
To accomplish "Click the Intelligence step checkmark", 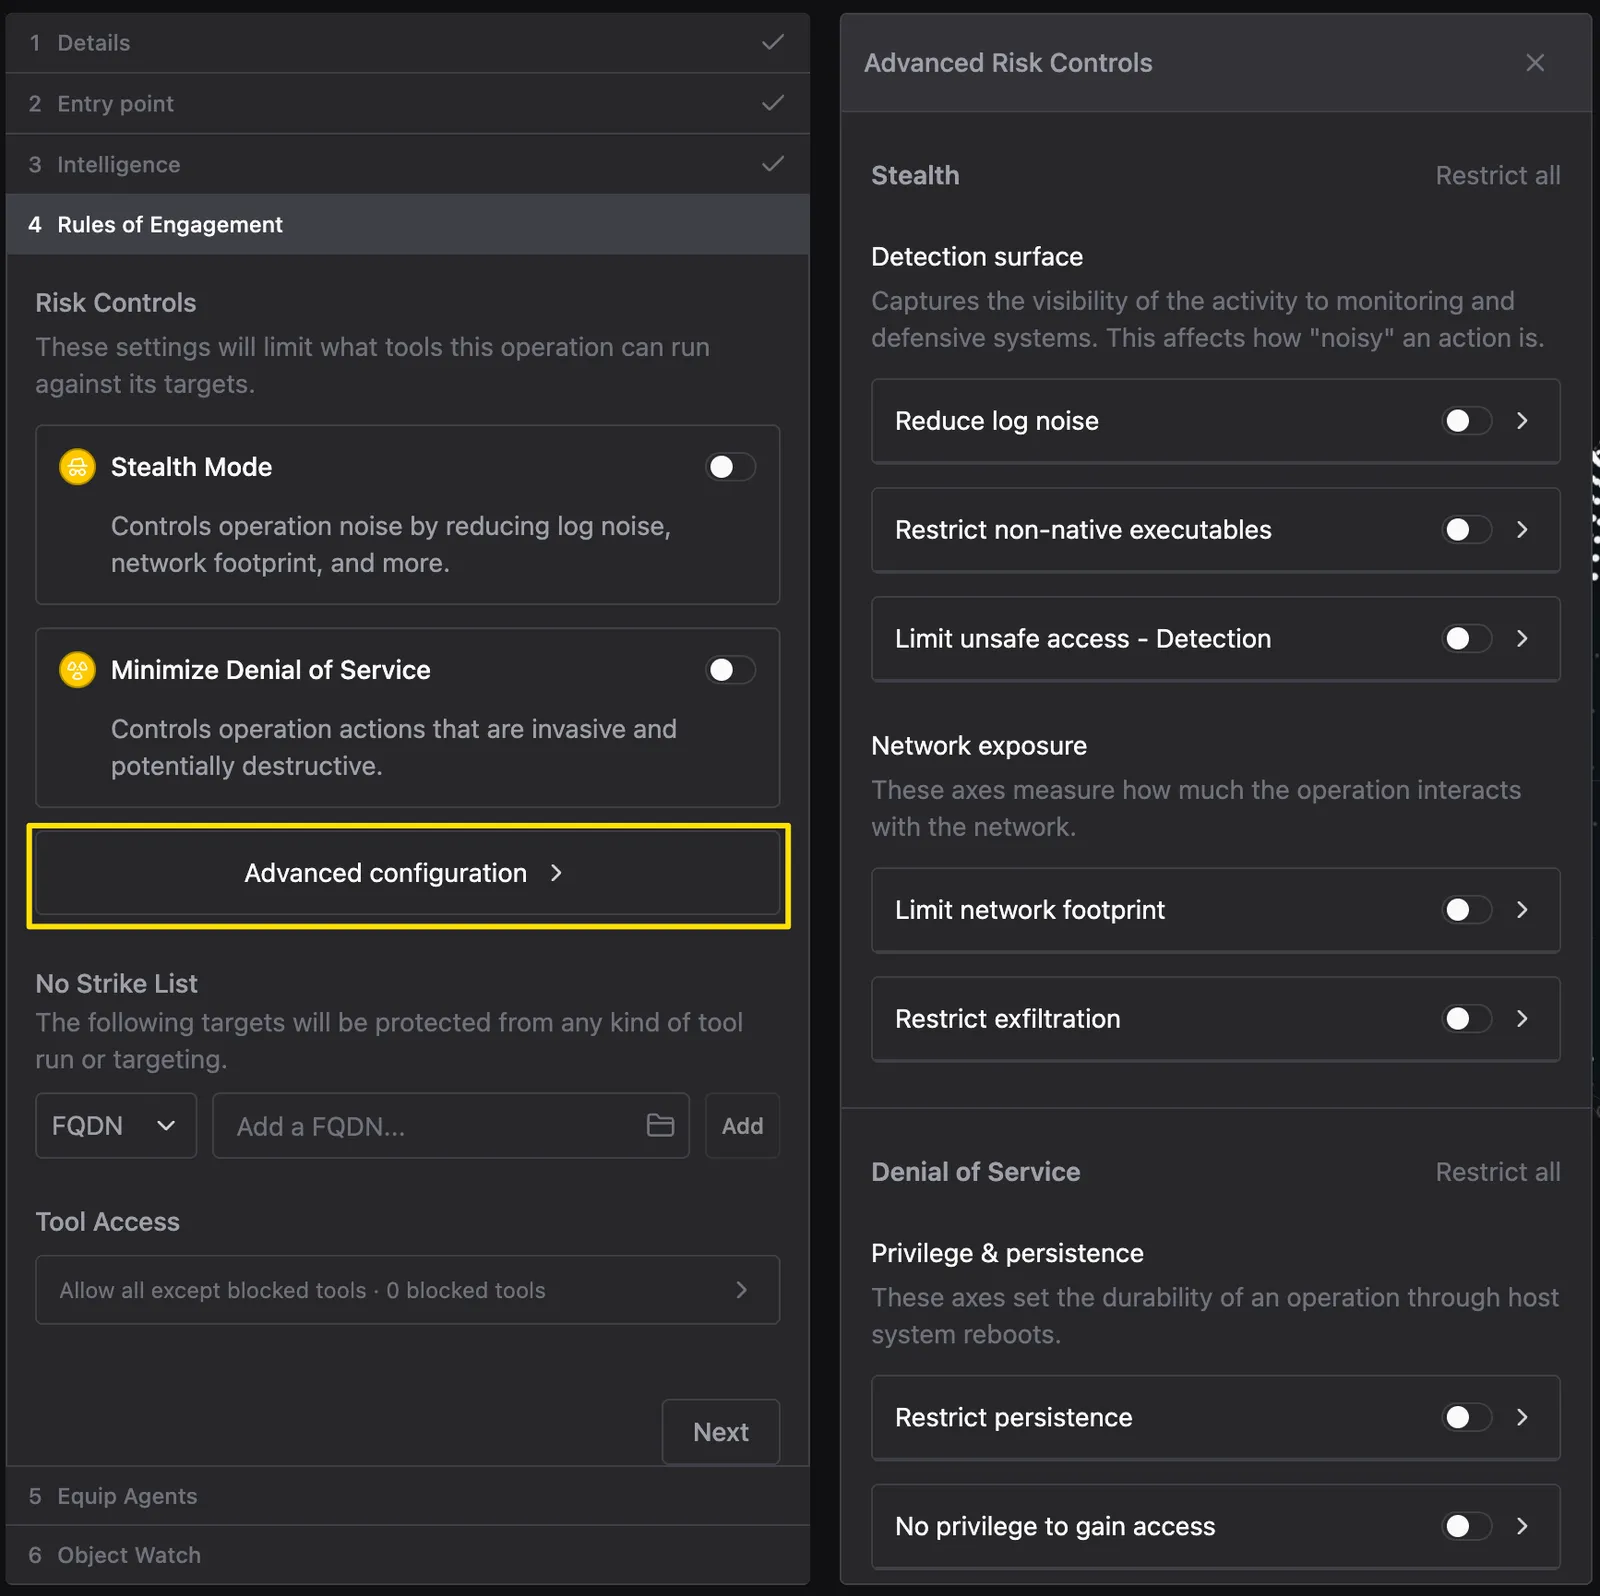I will point(772,165).
